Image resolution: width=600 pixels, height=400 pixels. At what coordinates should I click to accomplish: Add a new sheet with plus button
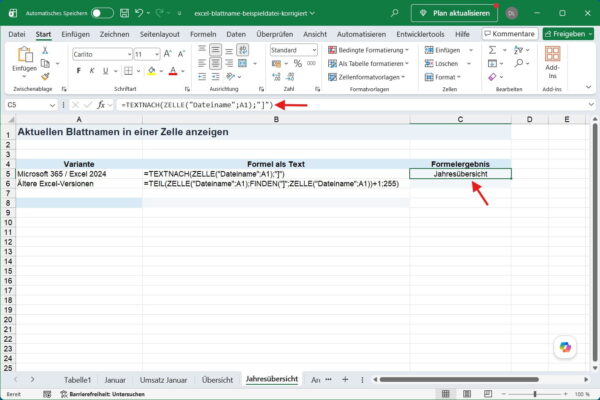point(345,379)
